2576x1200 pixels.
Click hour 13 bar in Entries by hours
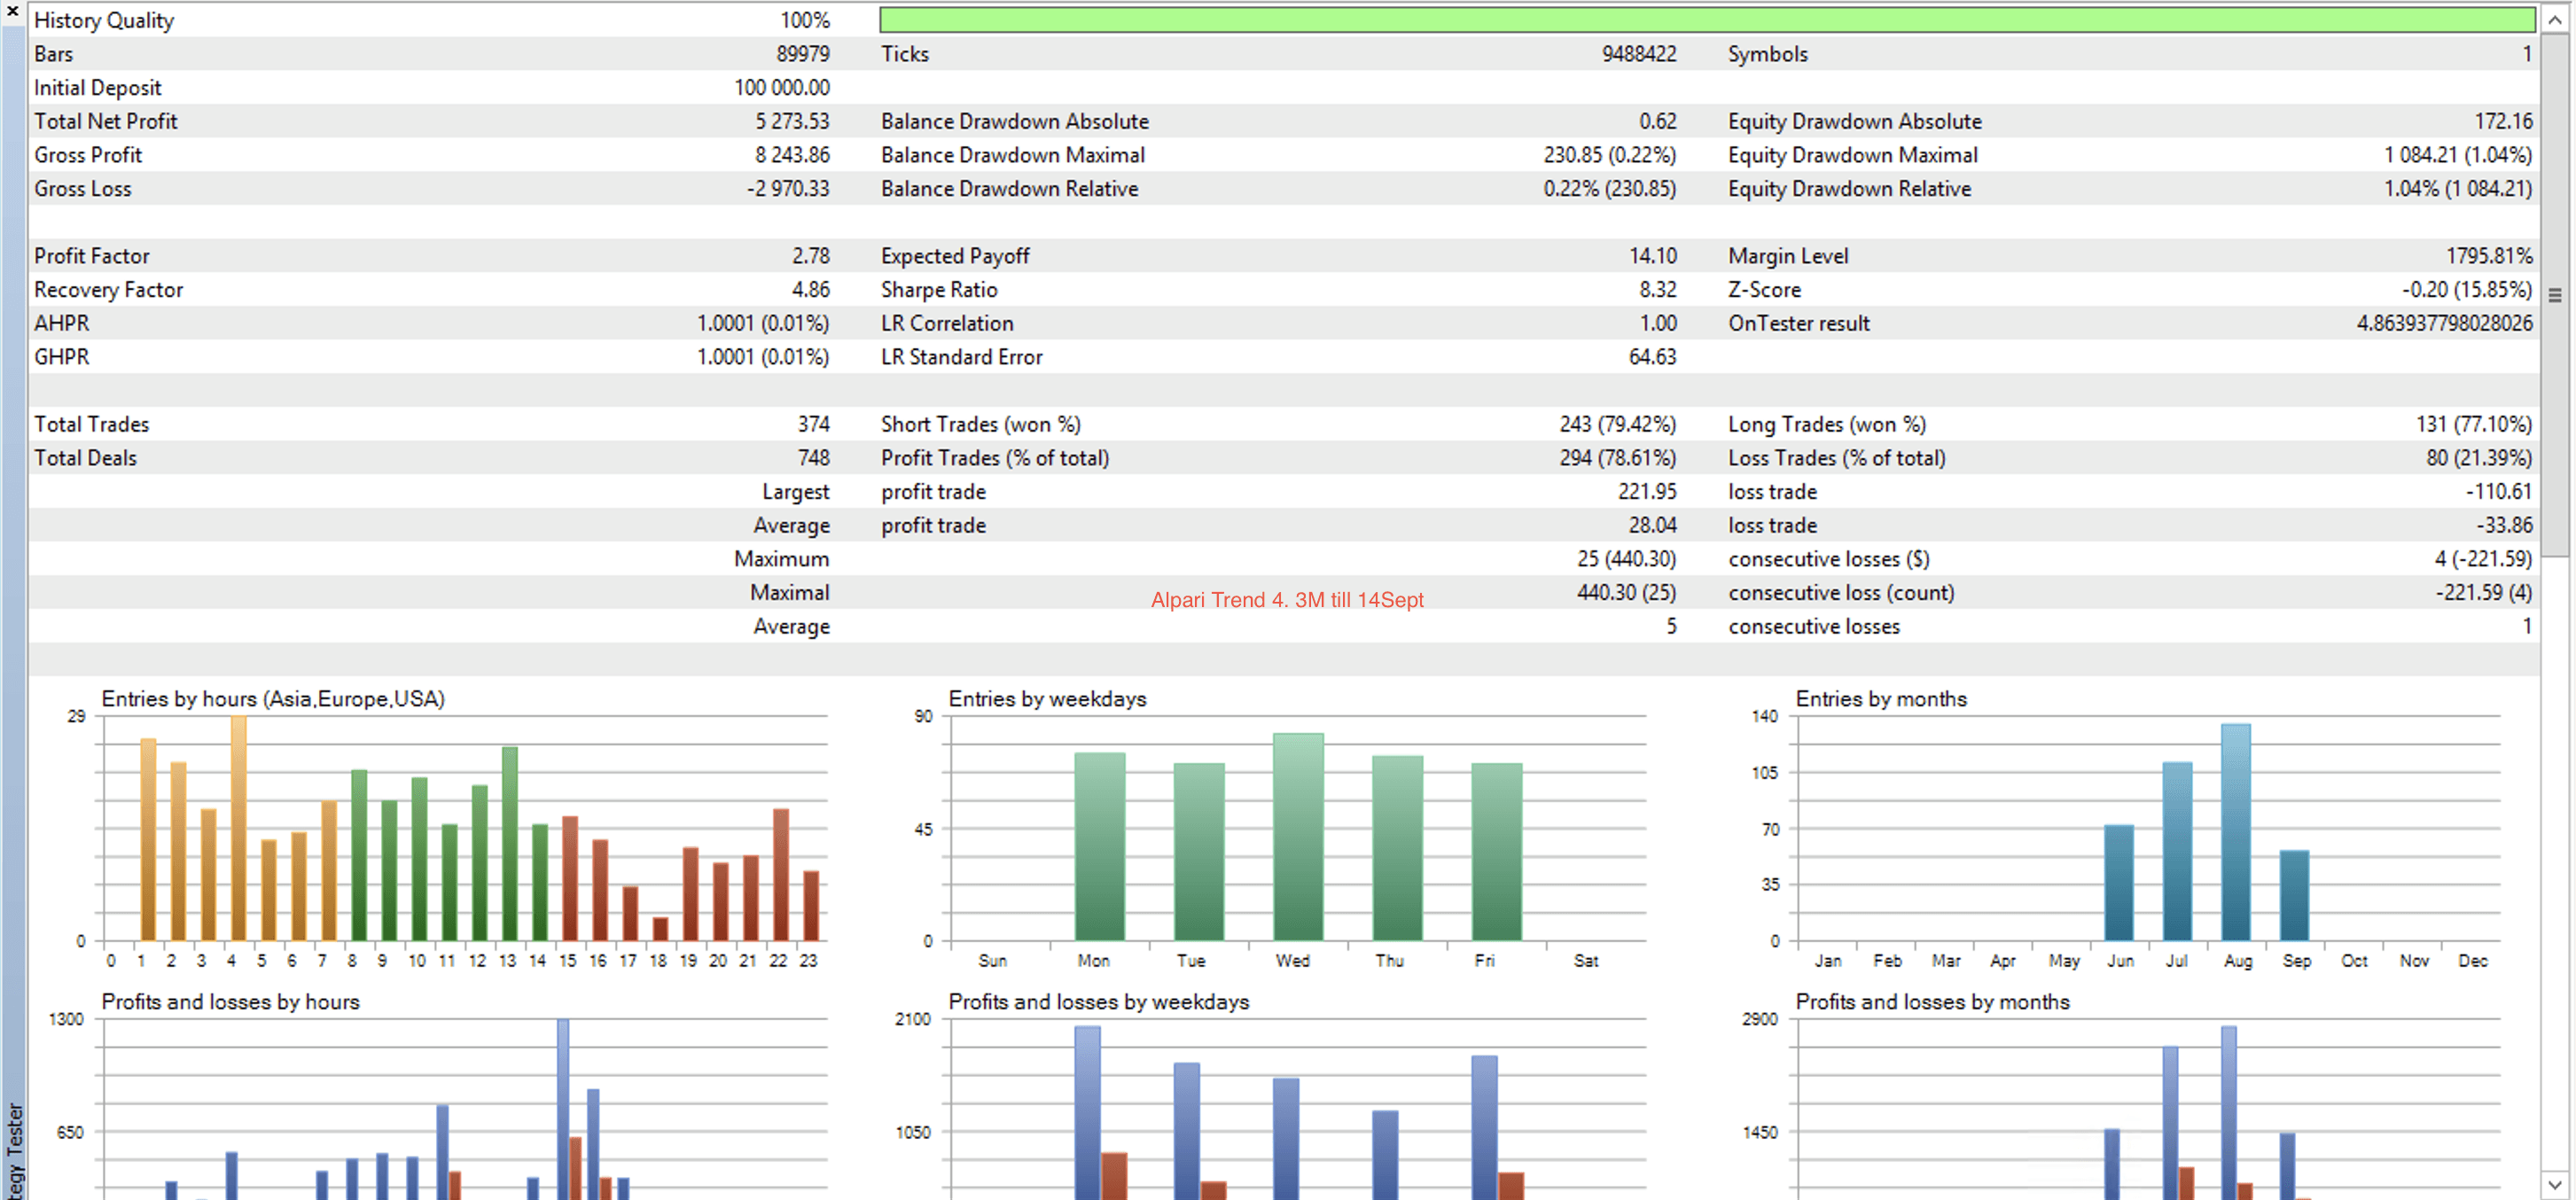click(x=509, y=843)
